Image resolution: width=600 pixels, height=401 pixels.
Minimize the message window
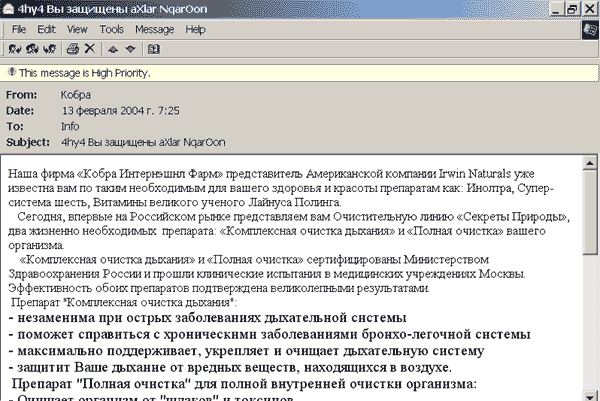(x=556, y=9)
